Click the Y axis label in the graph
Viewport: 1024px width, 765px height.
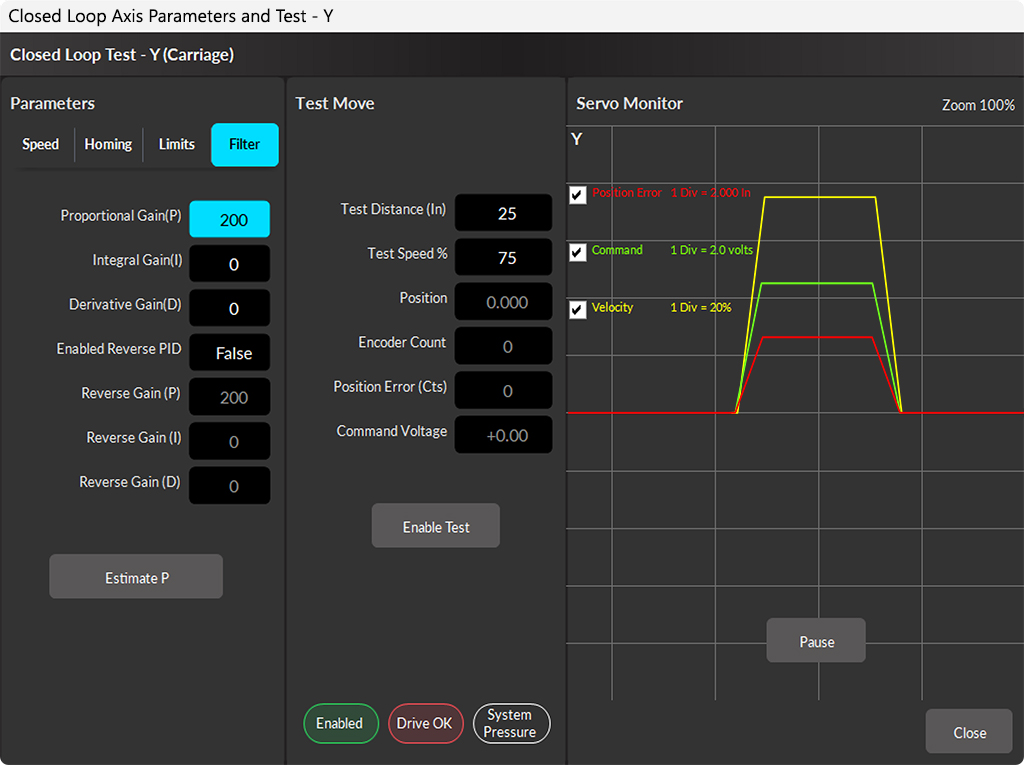pos(576,138)
